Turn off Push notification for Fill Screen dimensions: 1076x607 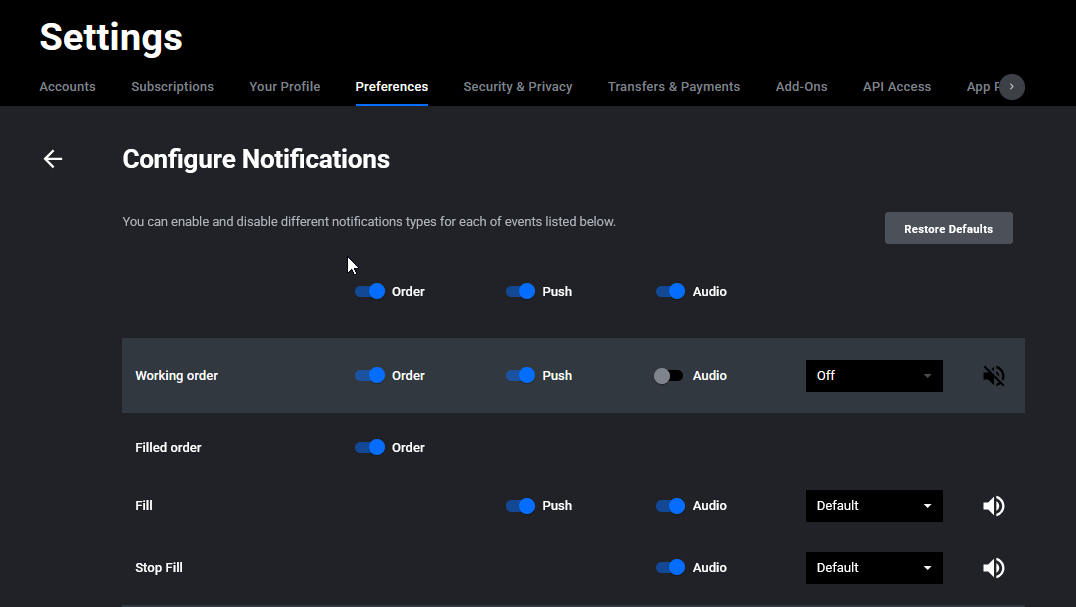(520, 506)
